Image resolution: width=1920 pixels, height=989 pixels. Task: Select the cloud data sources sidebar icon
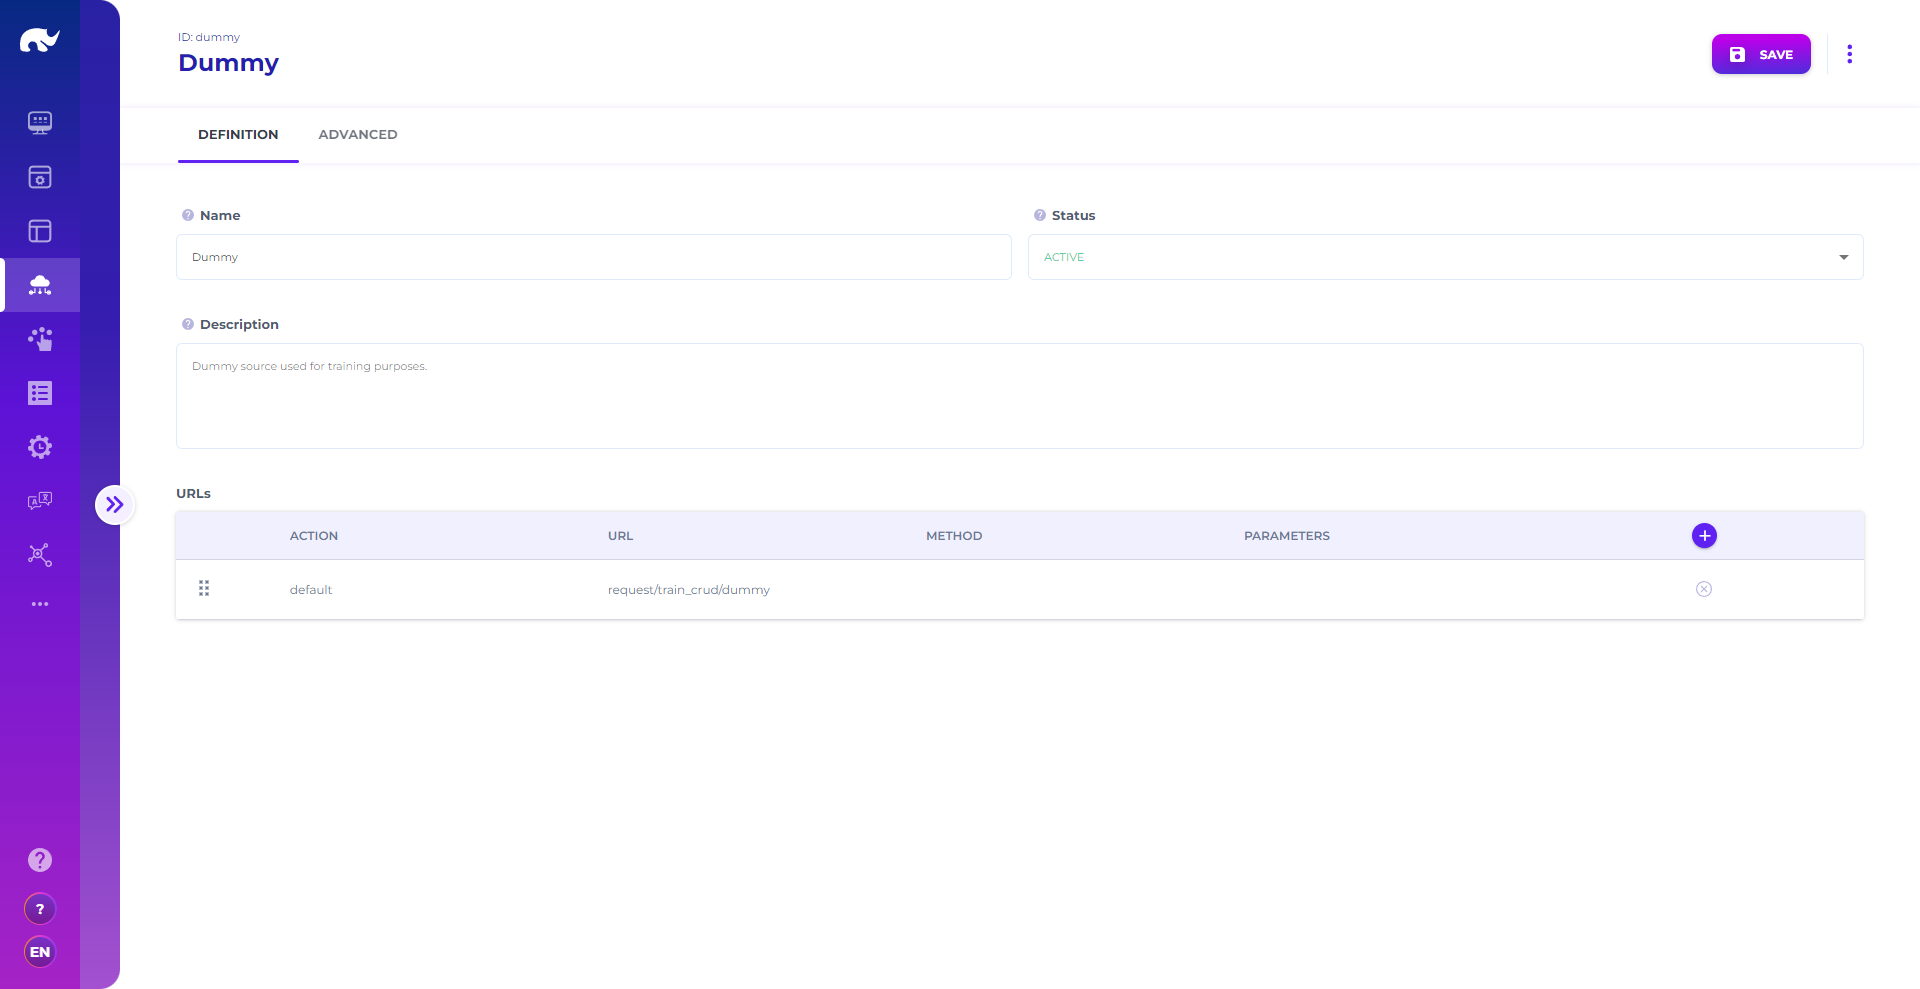click(x=40, y=285)
